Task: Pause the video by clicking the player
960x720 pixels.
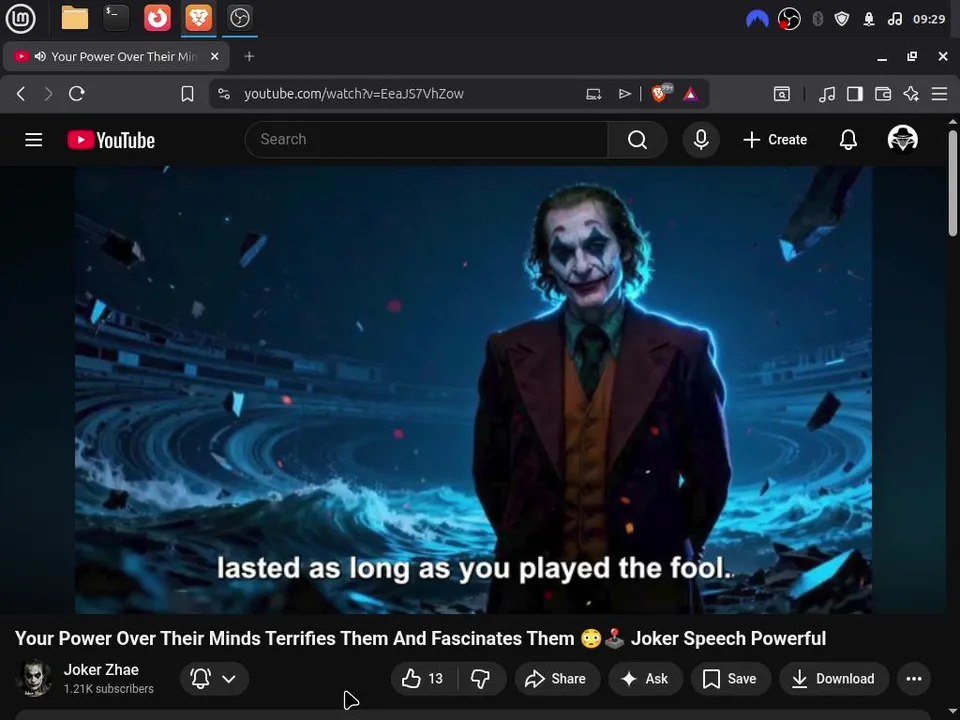Action: point(473,389)
